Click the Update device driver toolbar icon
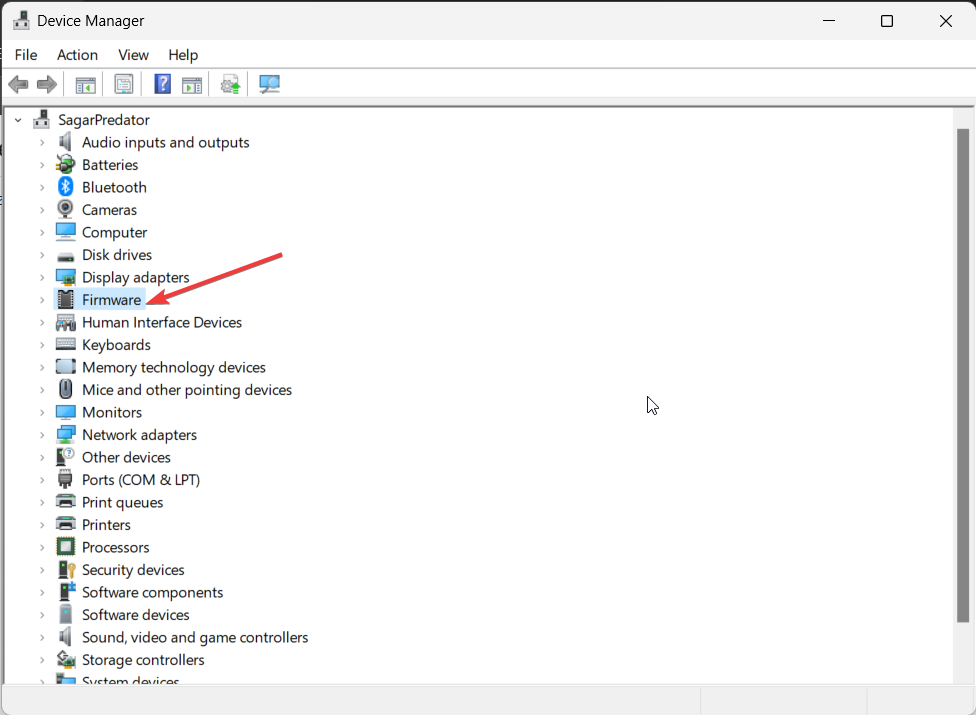Image resolution: width=976 pixels, height=715 pixels. tap(230, 85)
